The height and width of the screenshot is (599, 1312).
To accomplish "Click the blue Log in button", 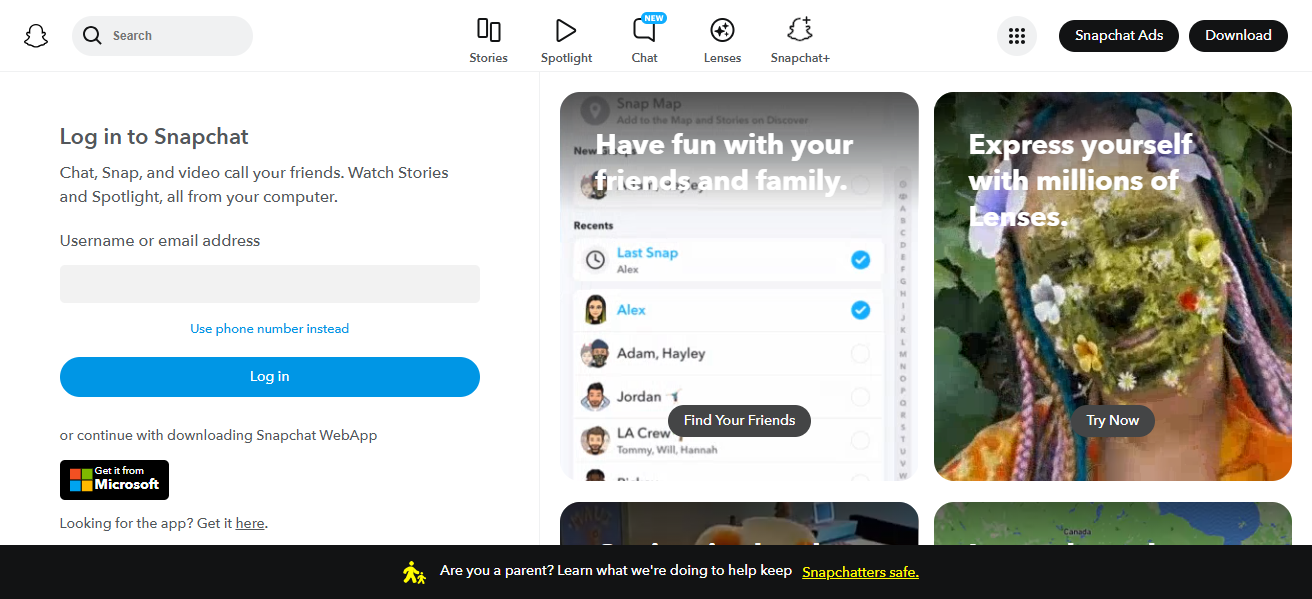I will tap(270, 377).
